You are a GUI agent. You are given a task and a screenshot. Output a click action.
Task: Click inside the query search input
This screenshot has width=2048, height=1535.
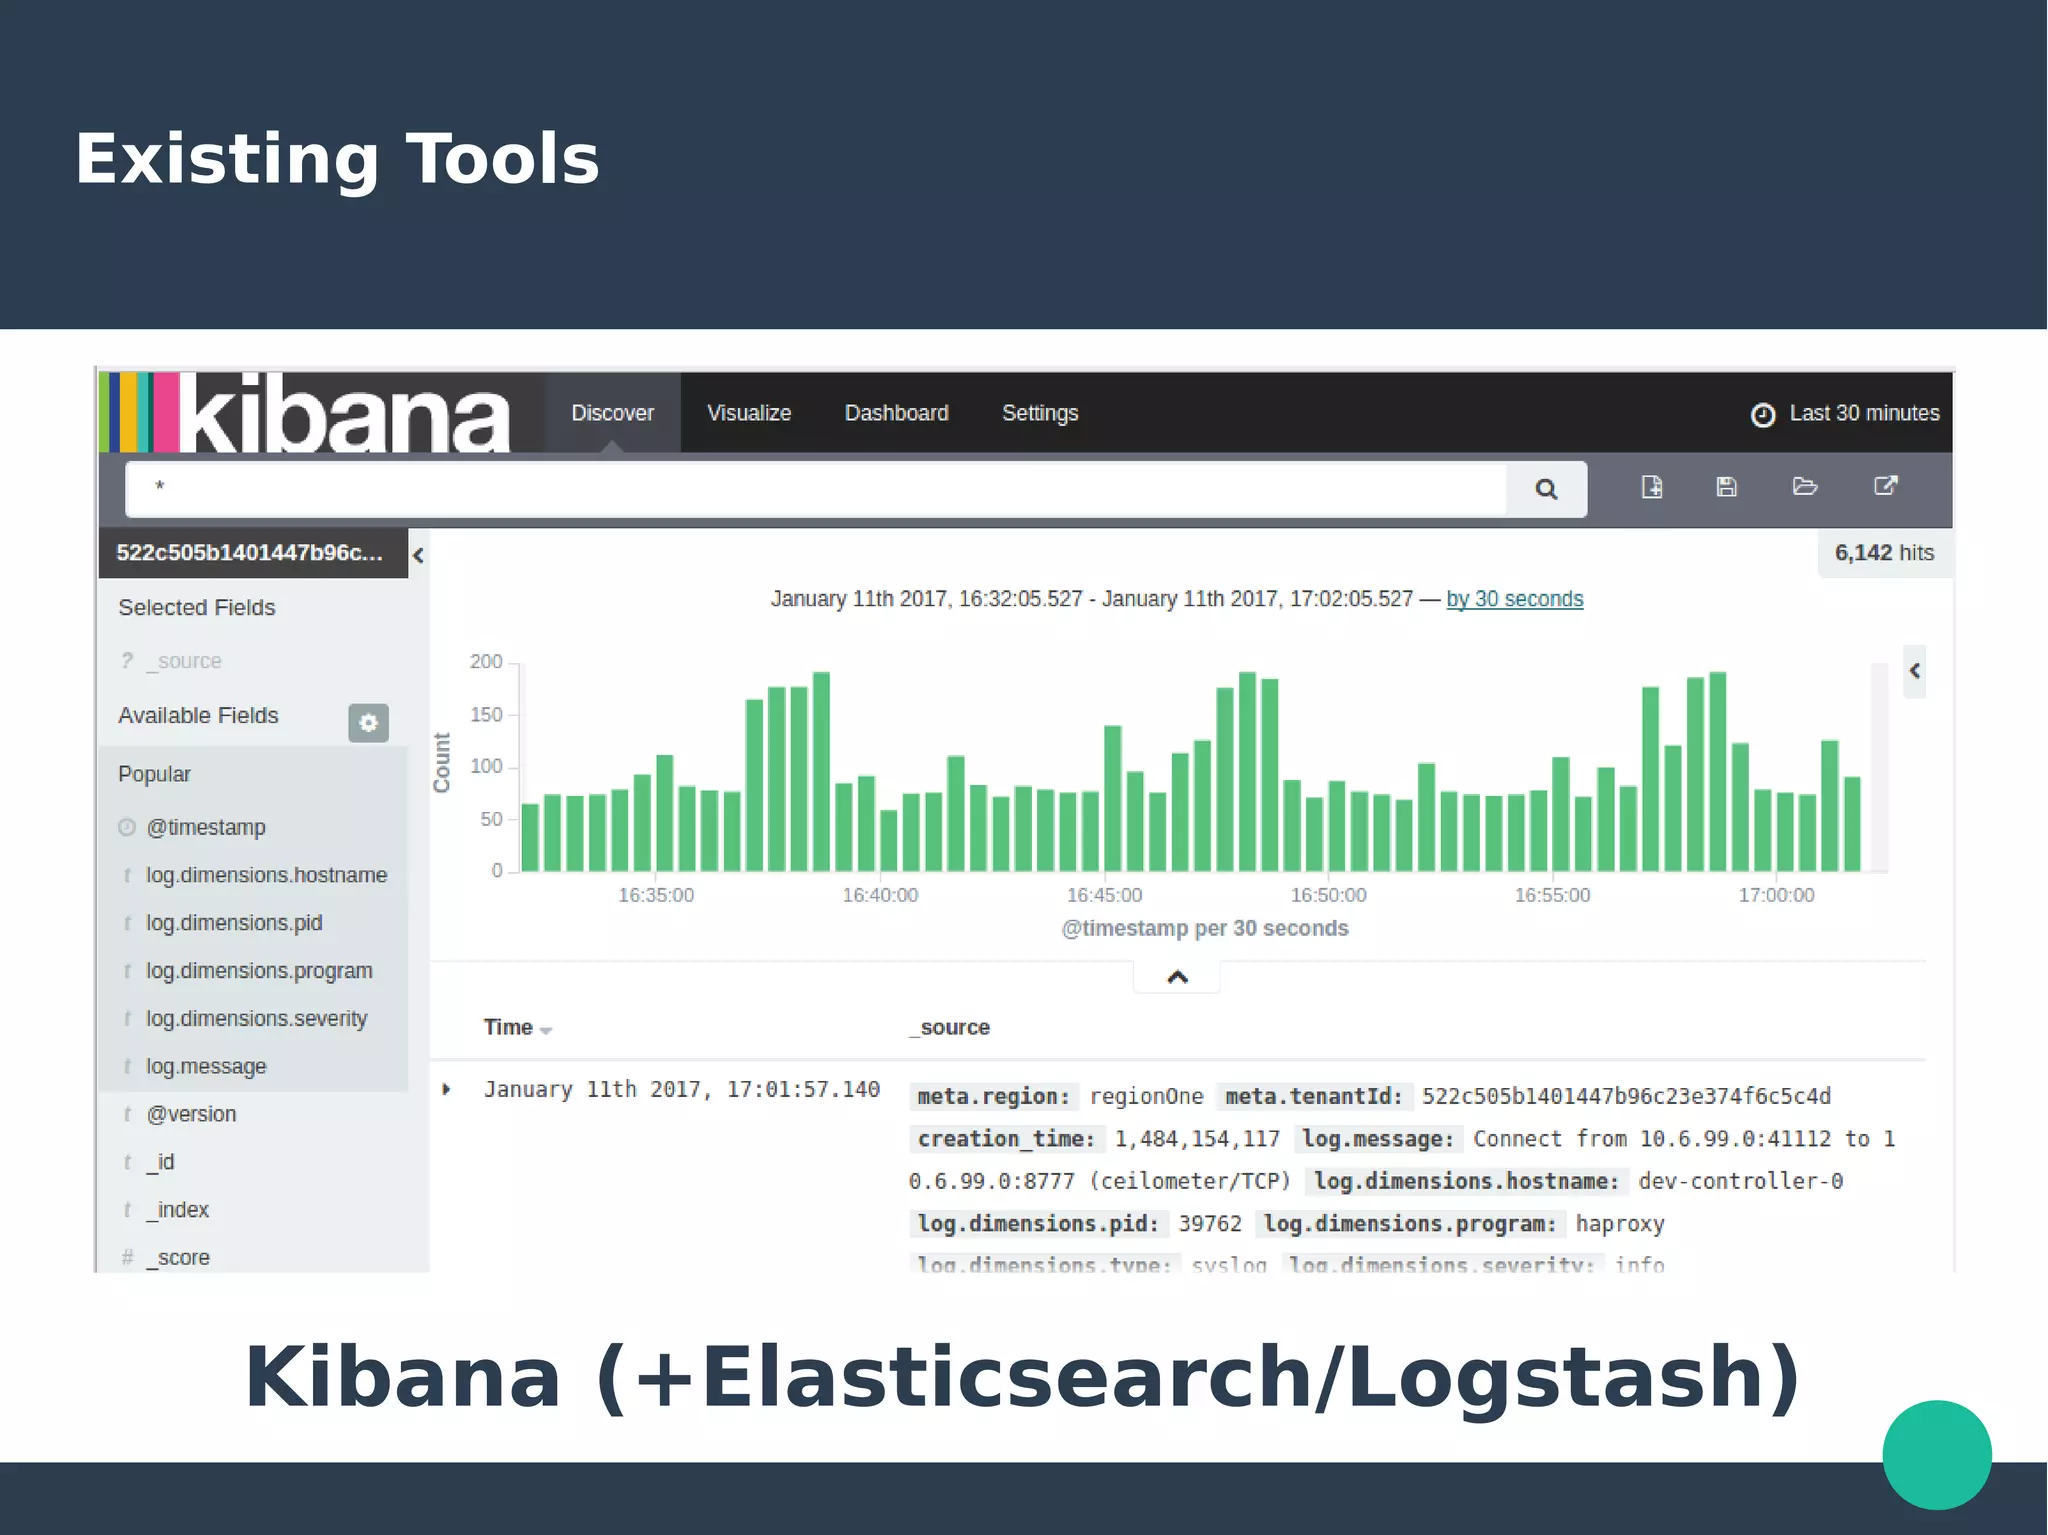816,489
